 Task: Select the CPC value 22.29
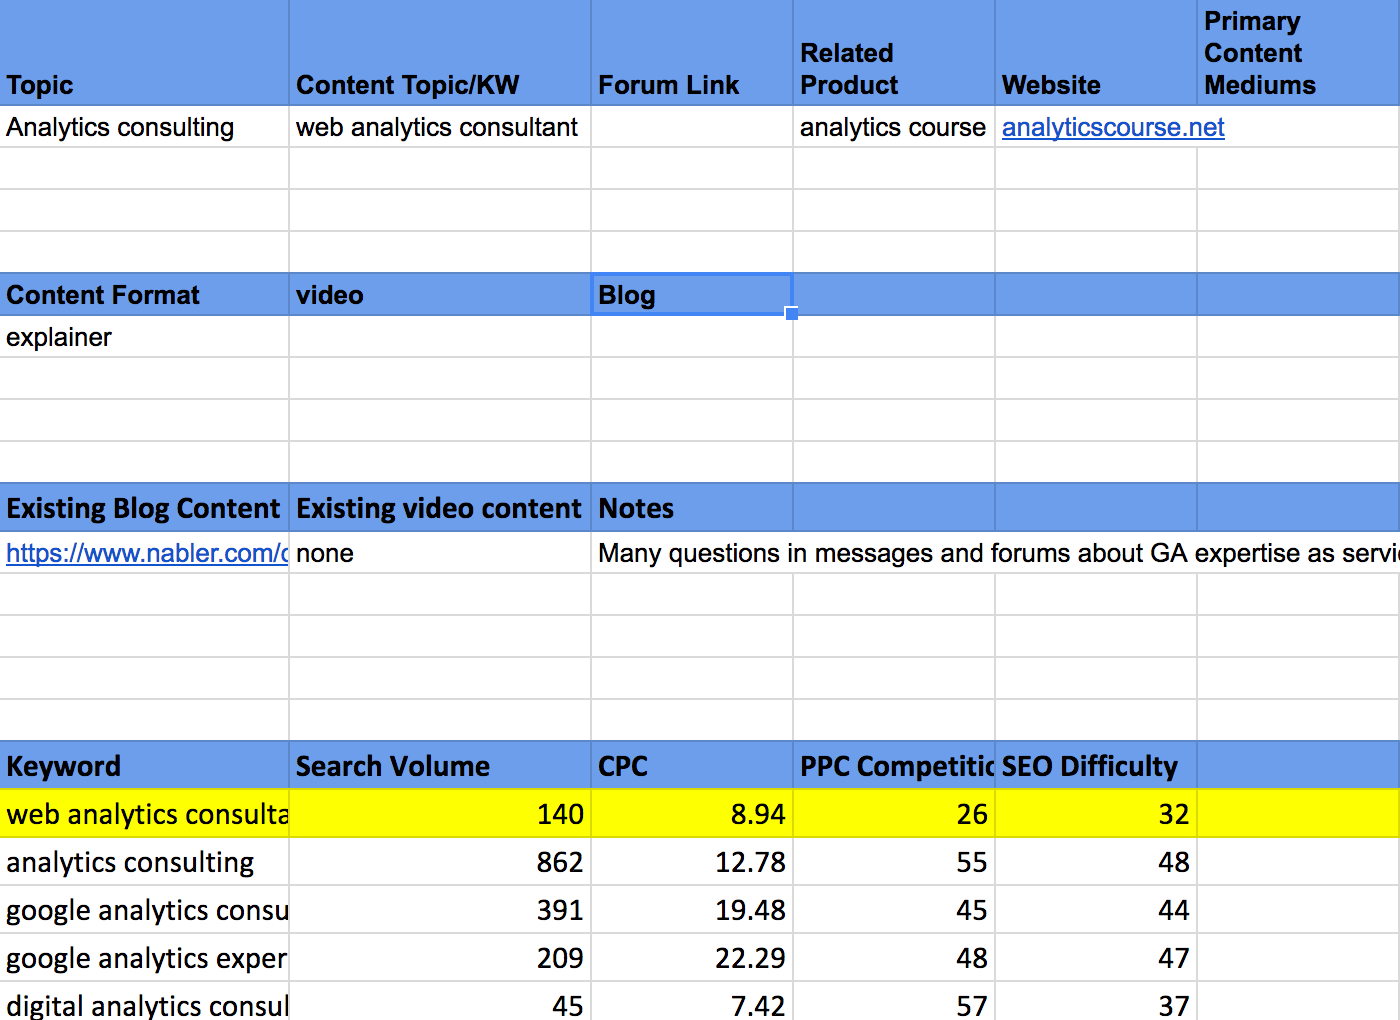[x=692, y=958]
